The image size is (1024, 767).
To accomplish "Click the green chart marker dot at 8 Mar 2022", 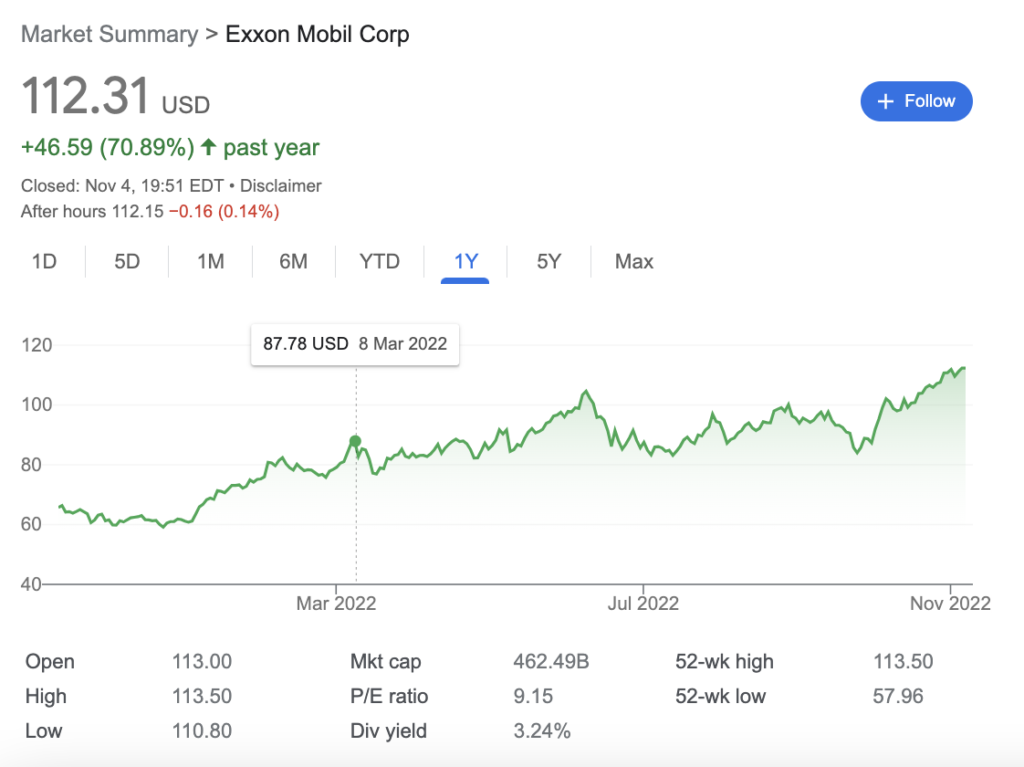I will pyautogui.click(x=355, y=442).
